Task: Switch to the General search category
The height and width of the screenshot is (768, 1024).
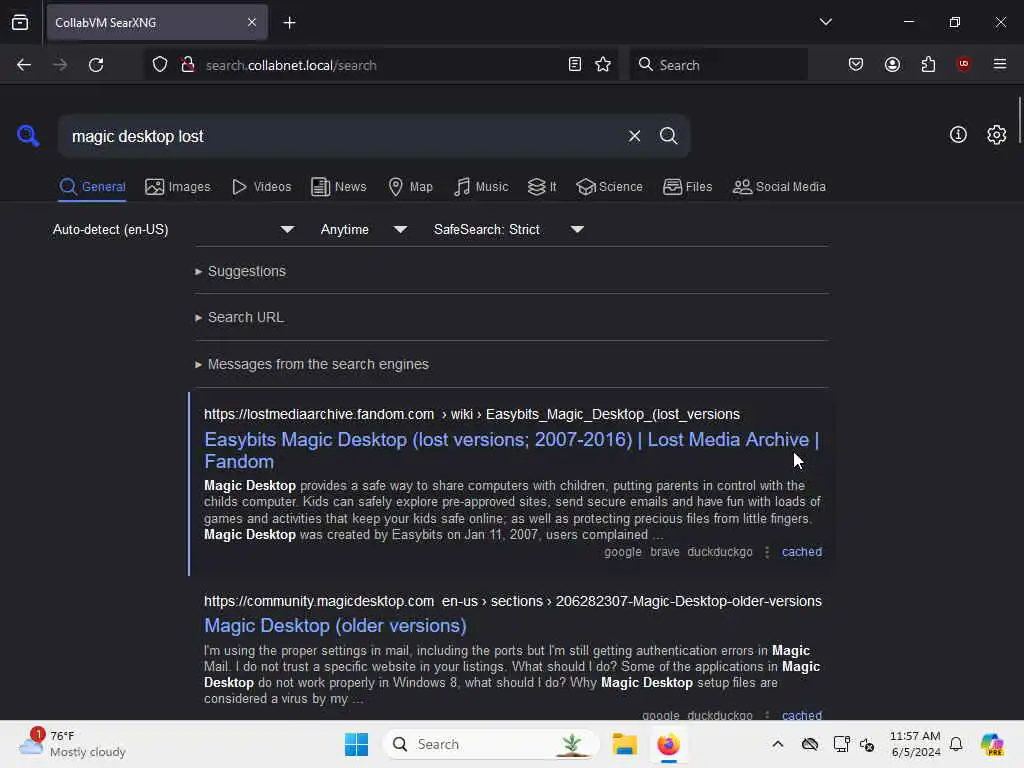Action: click(93, 187)
